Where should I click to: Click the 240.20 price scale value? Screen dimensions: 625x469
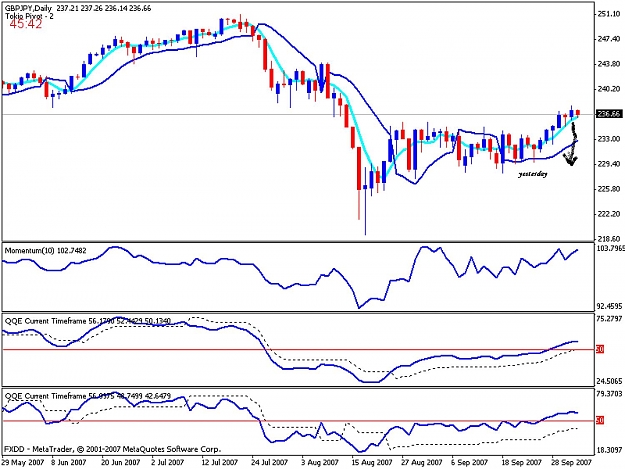pos(609,89)
